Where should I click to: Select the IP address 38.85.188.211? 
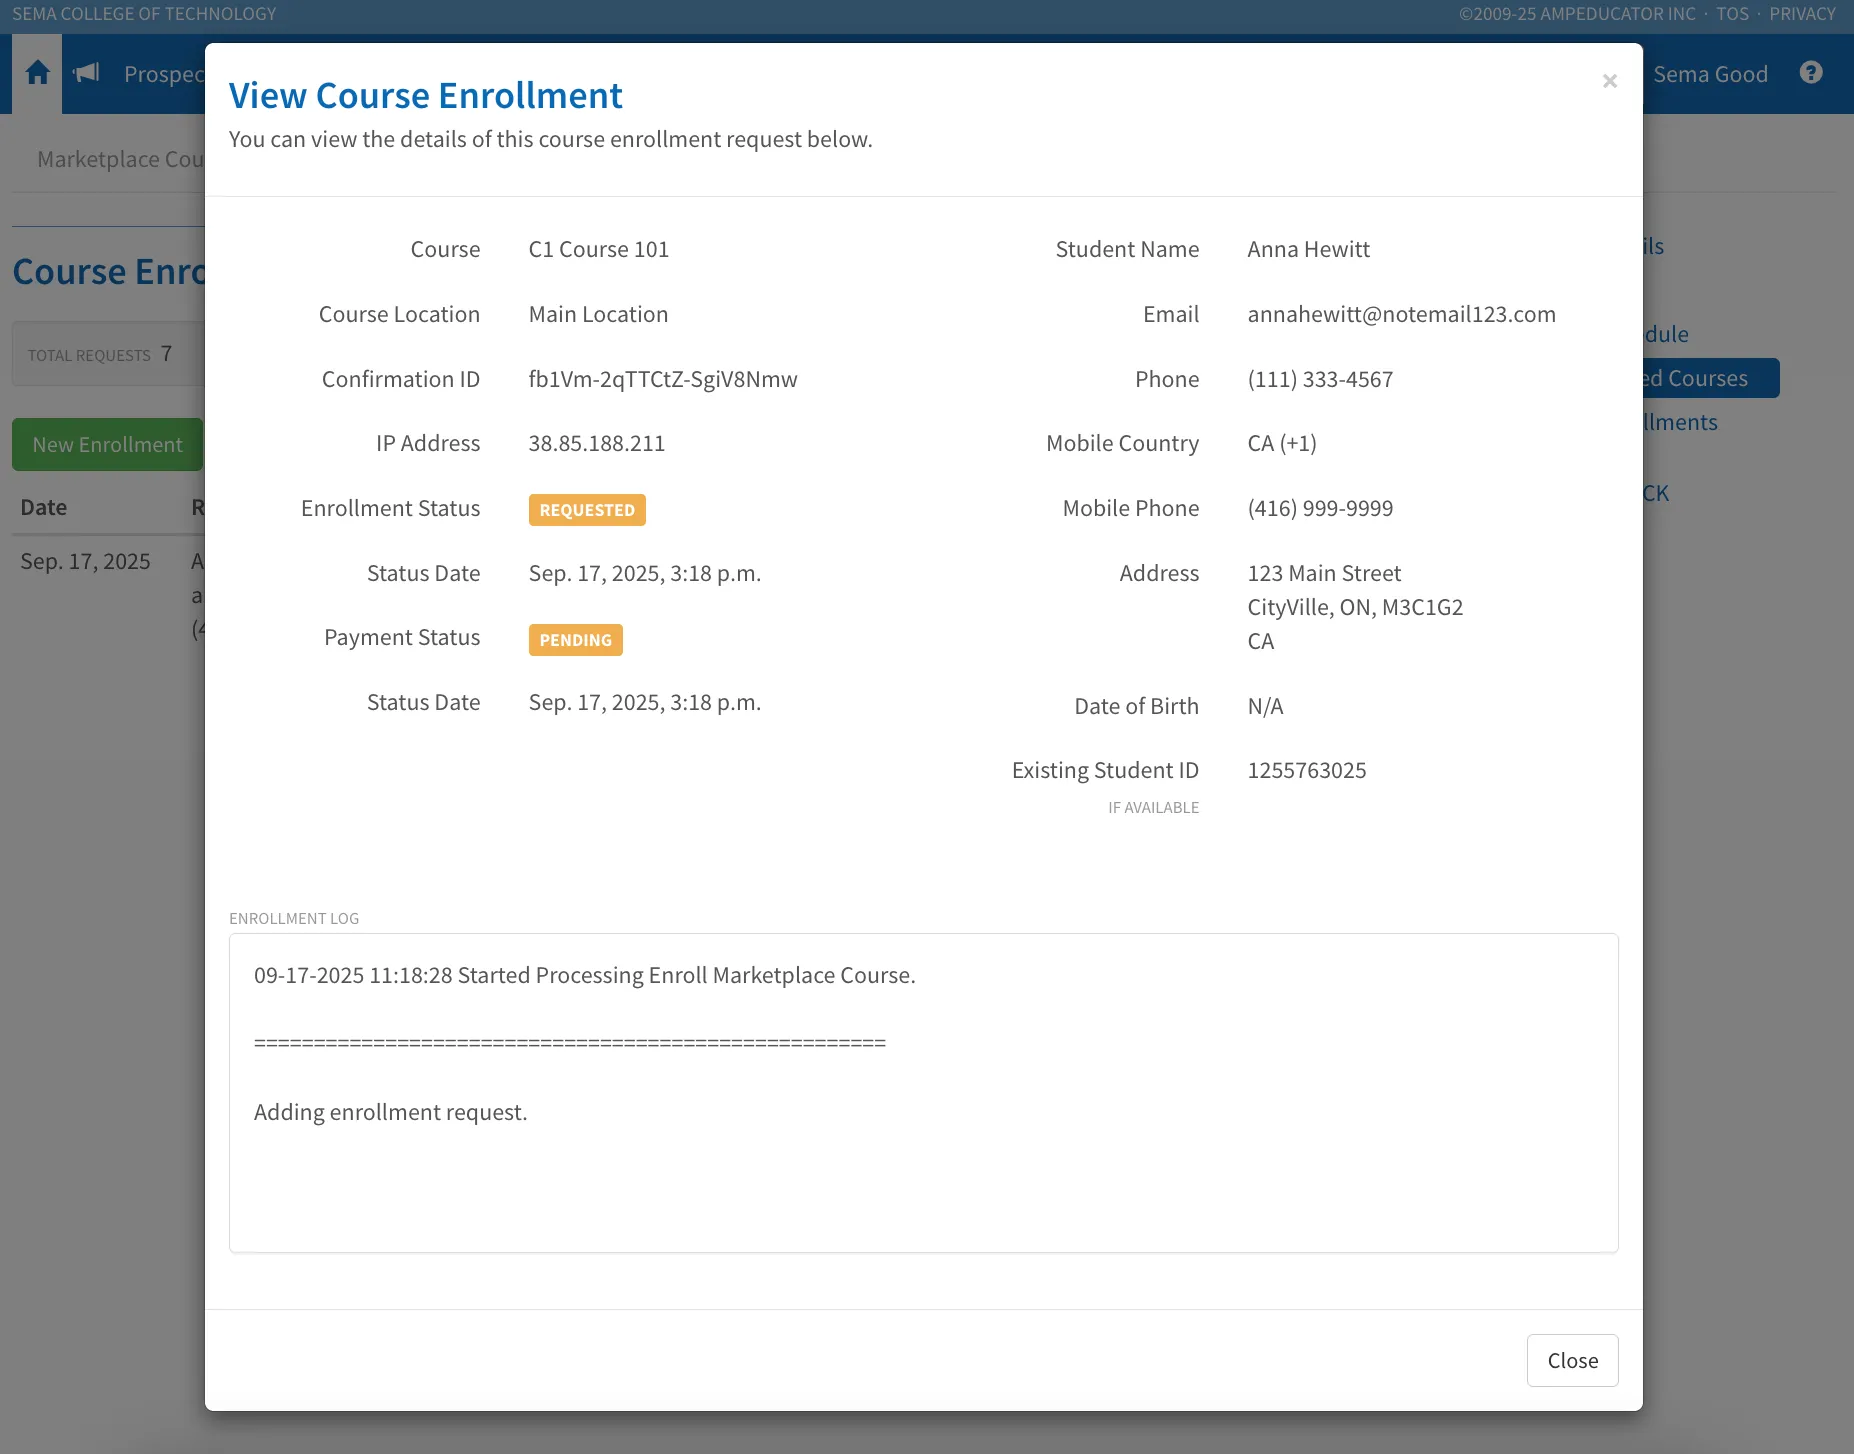click(596, 443)
